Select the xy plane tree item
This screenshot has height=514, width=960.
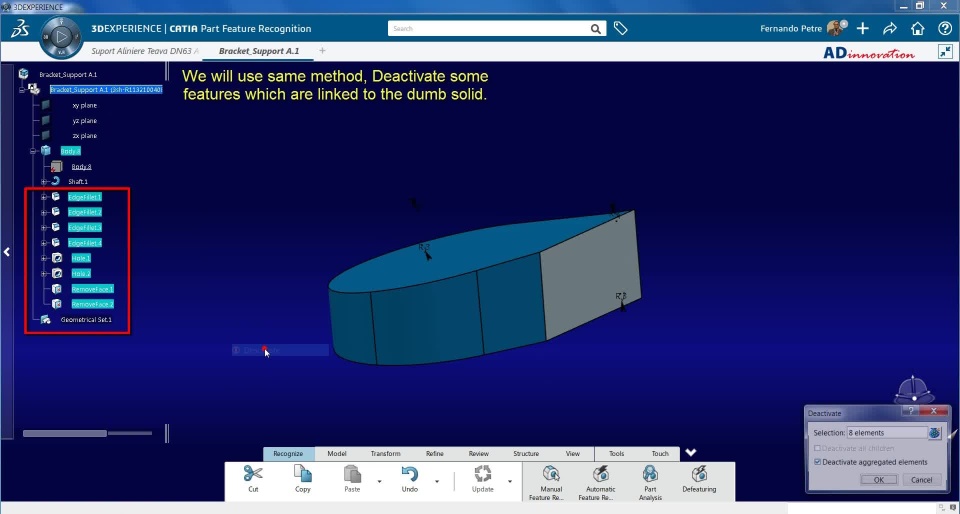pos(84,105)
